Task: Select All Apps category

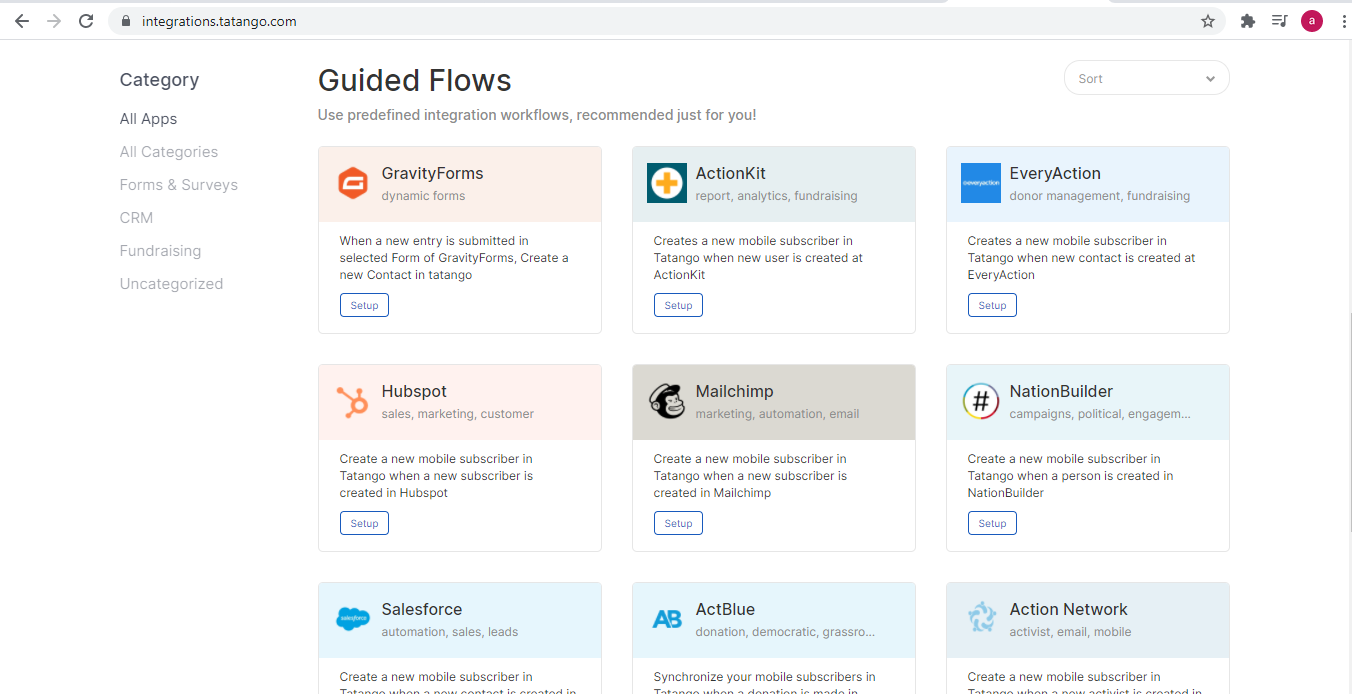Action: coord(148,119)
